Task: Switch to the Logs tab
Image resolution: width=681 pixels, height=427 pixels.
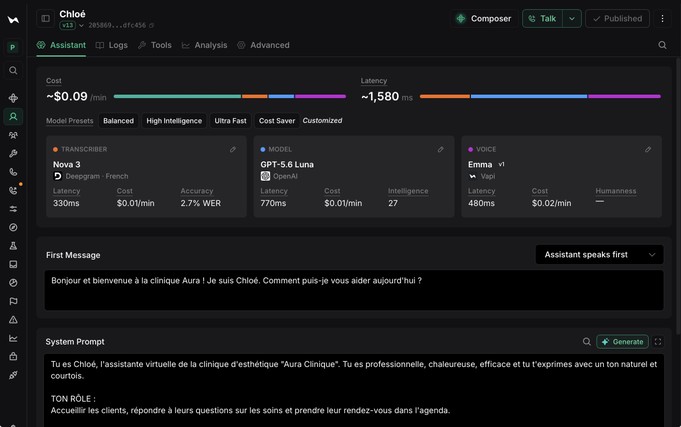Action: 112,45
